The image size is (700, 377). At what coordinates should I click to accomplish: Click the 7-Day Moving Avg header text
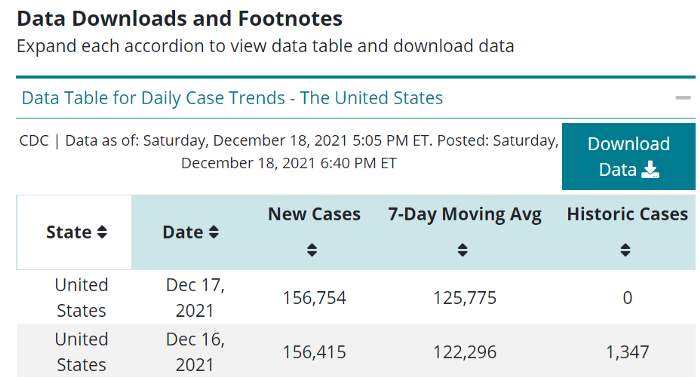[465, 215]
